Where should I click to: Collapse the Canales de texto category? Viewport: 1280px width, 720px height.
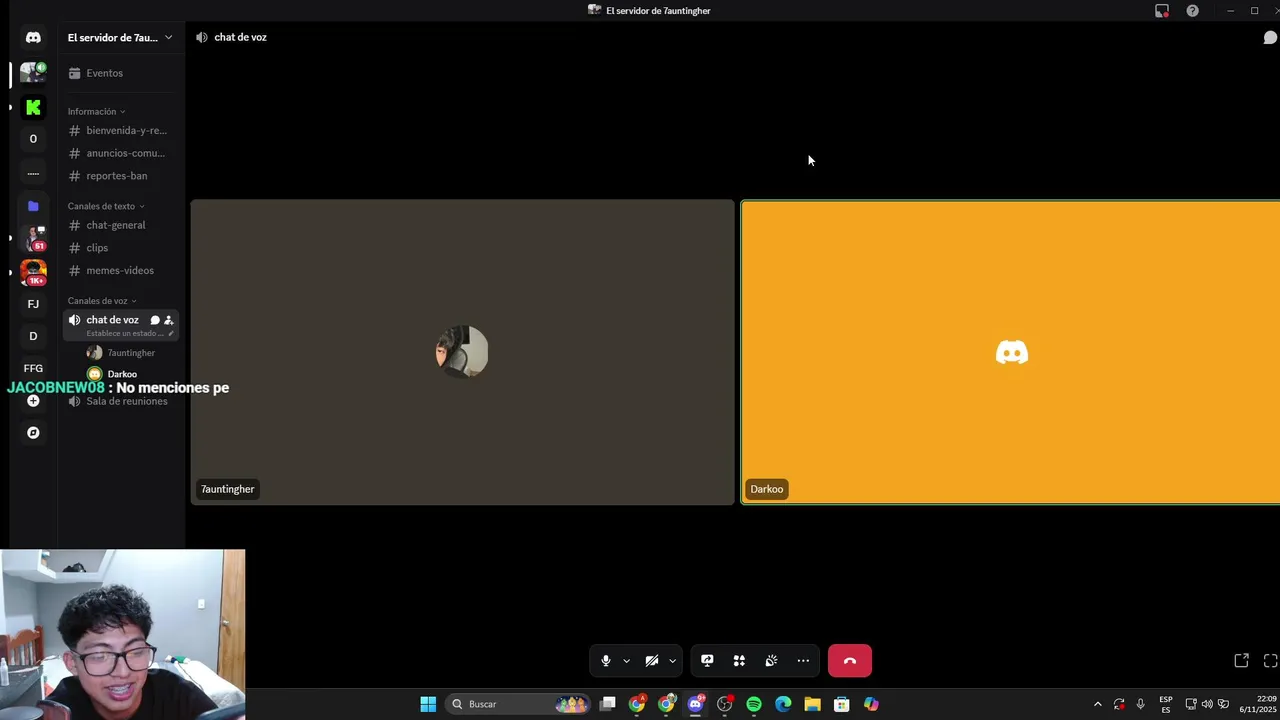coord(106,206)
